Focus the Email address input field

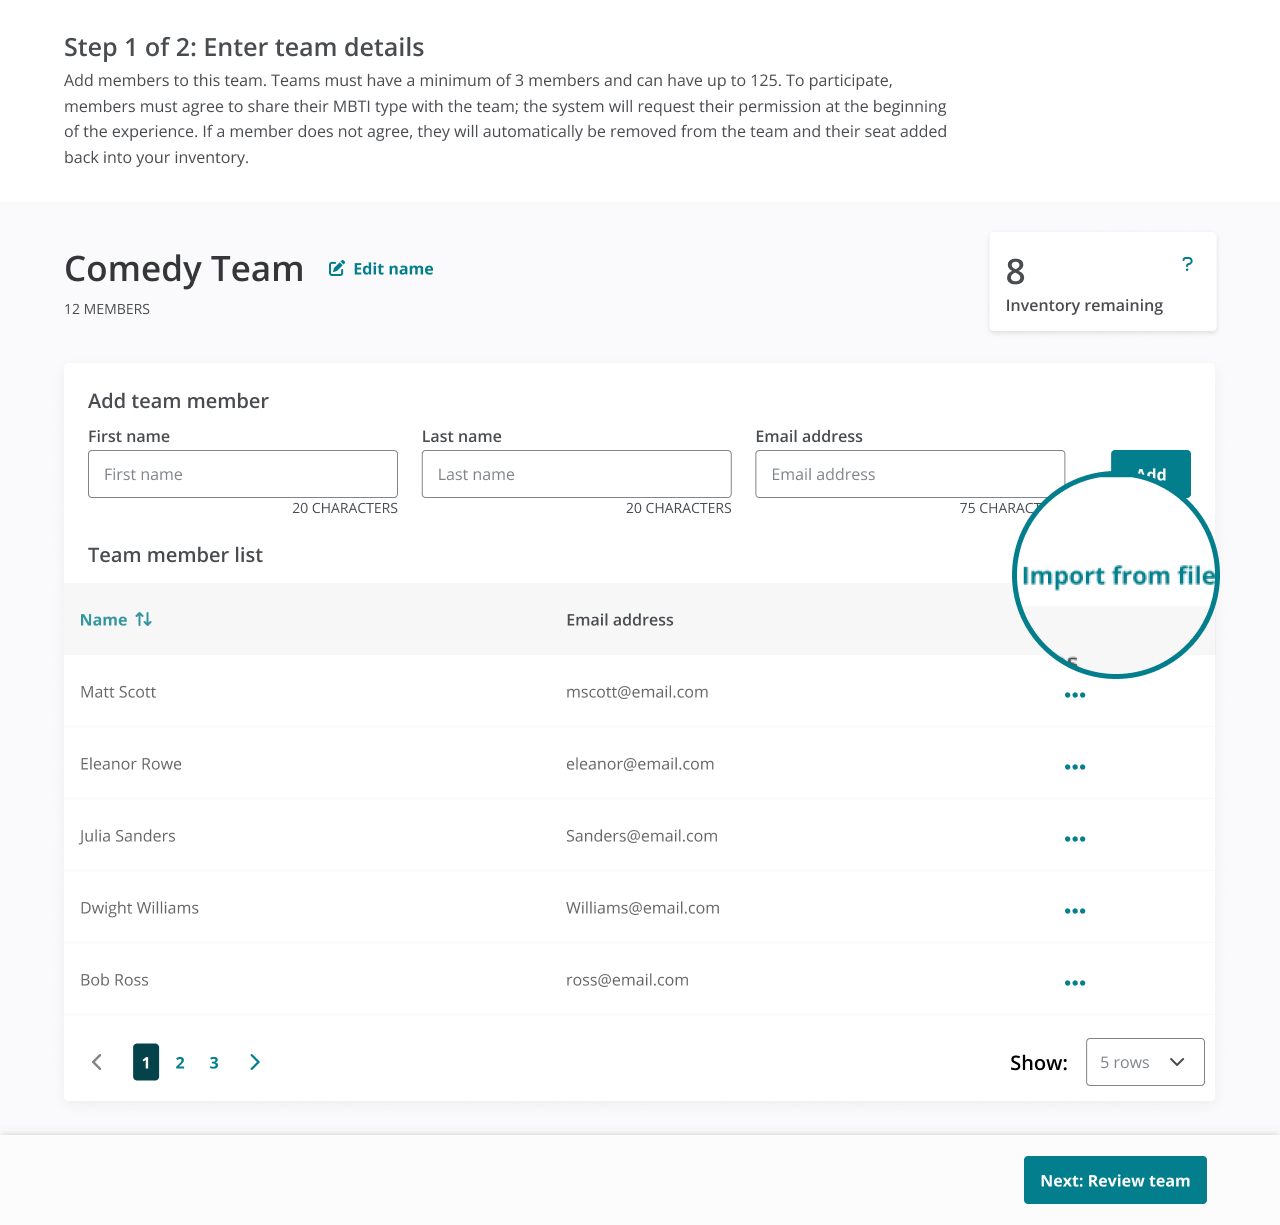coord(910,474)
